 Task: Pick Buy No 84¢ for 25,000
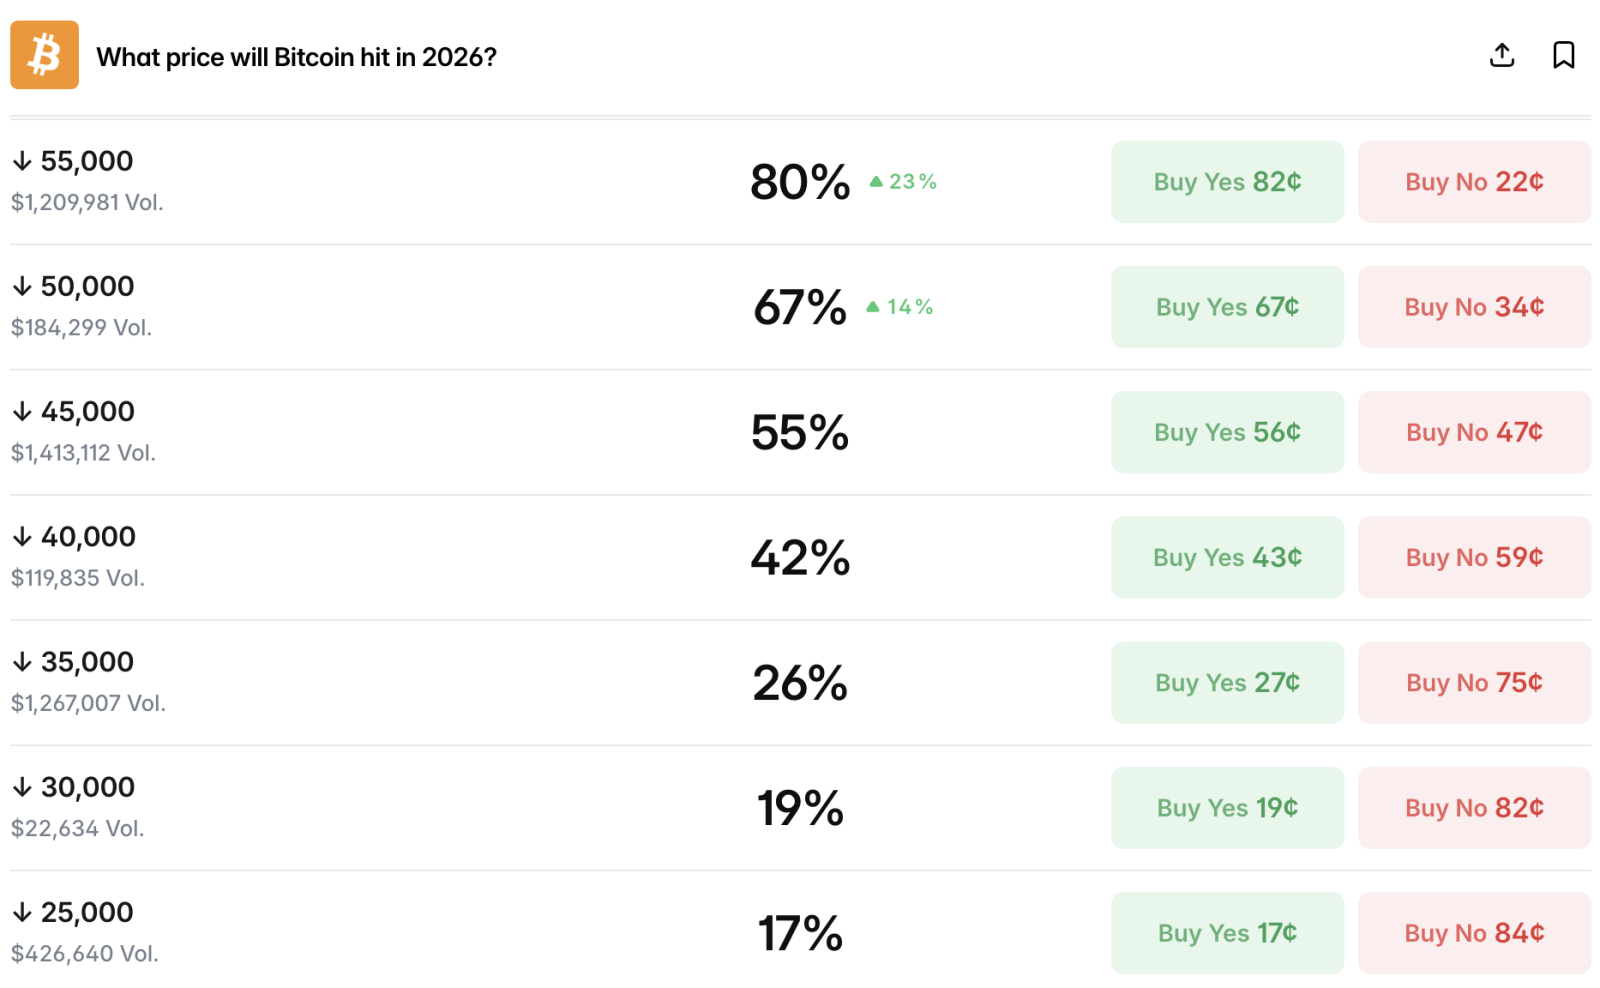click(1474, 933)
